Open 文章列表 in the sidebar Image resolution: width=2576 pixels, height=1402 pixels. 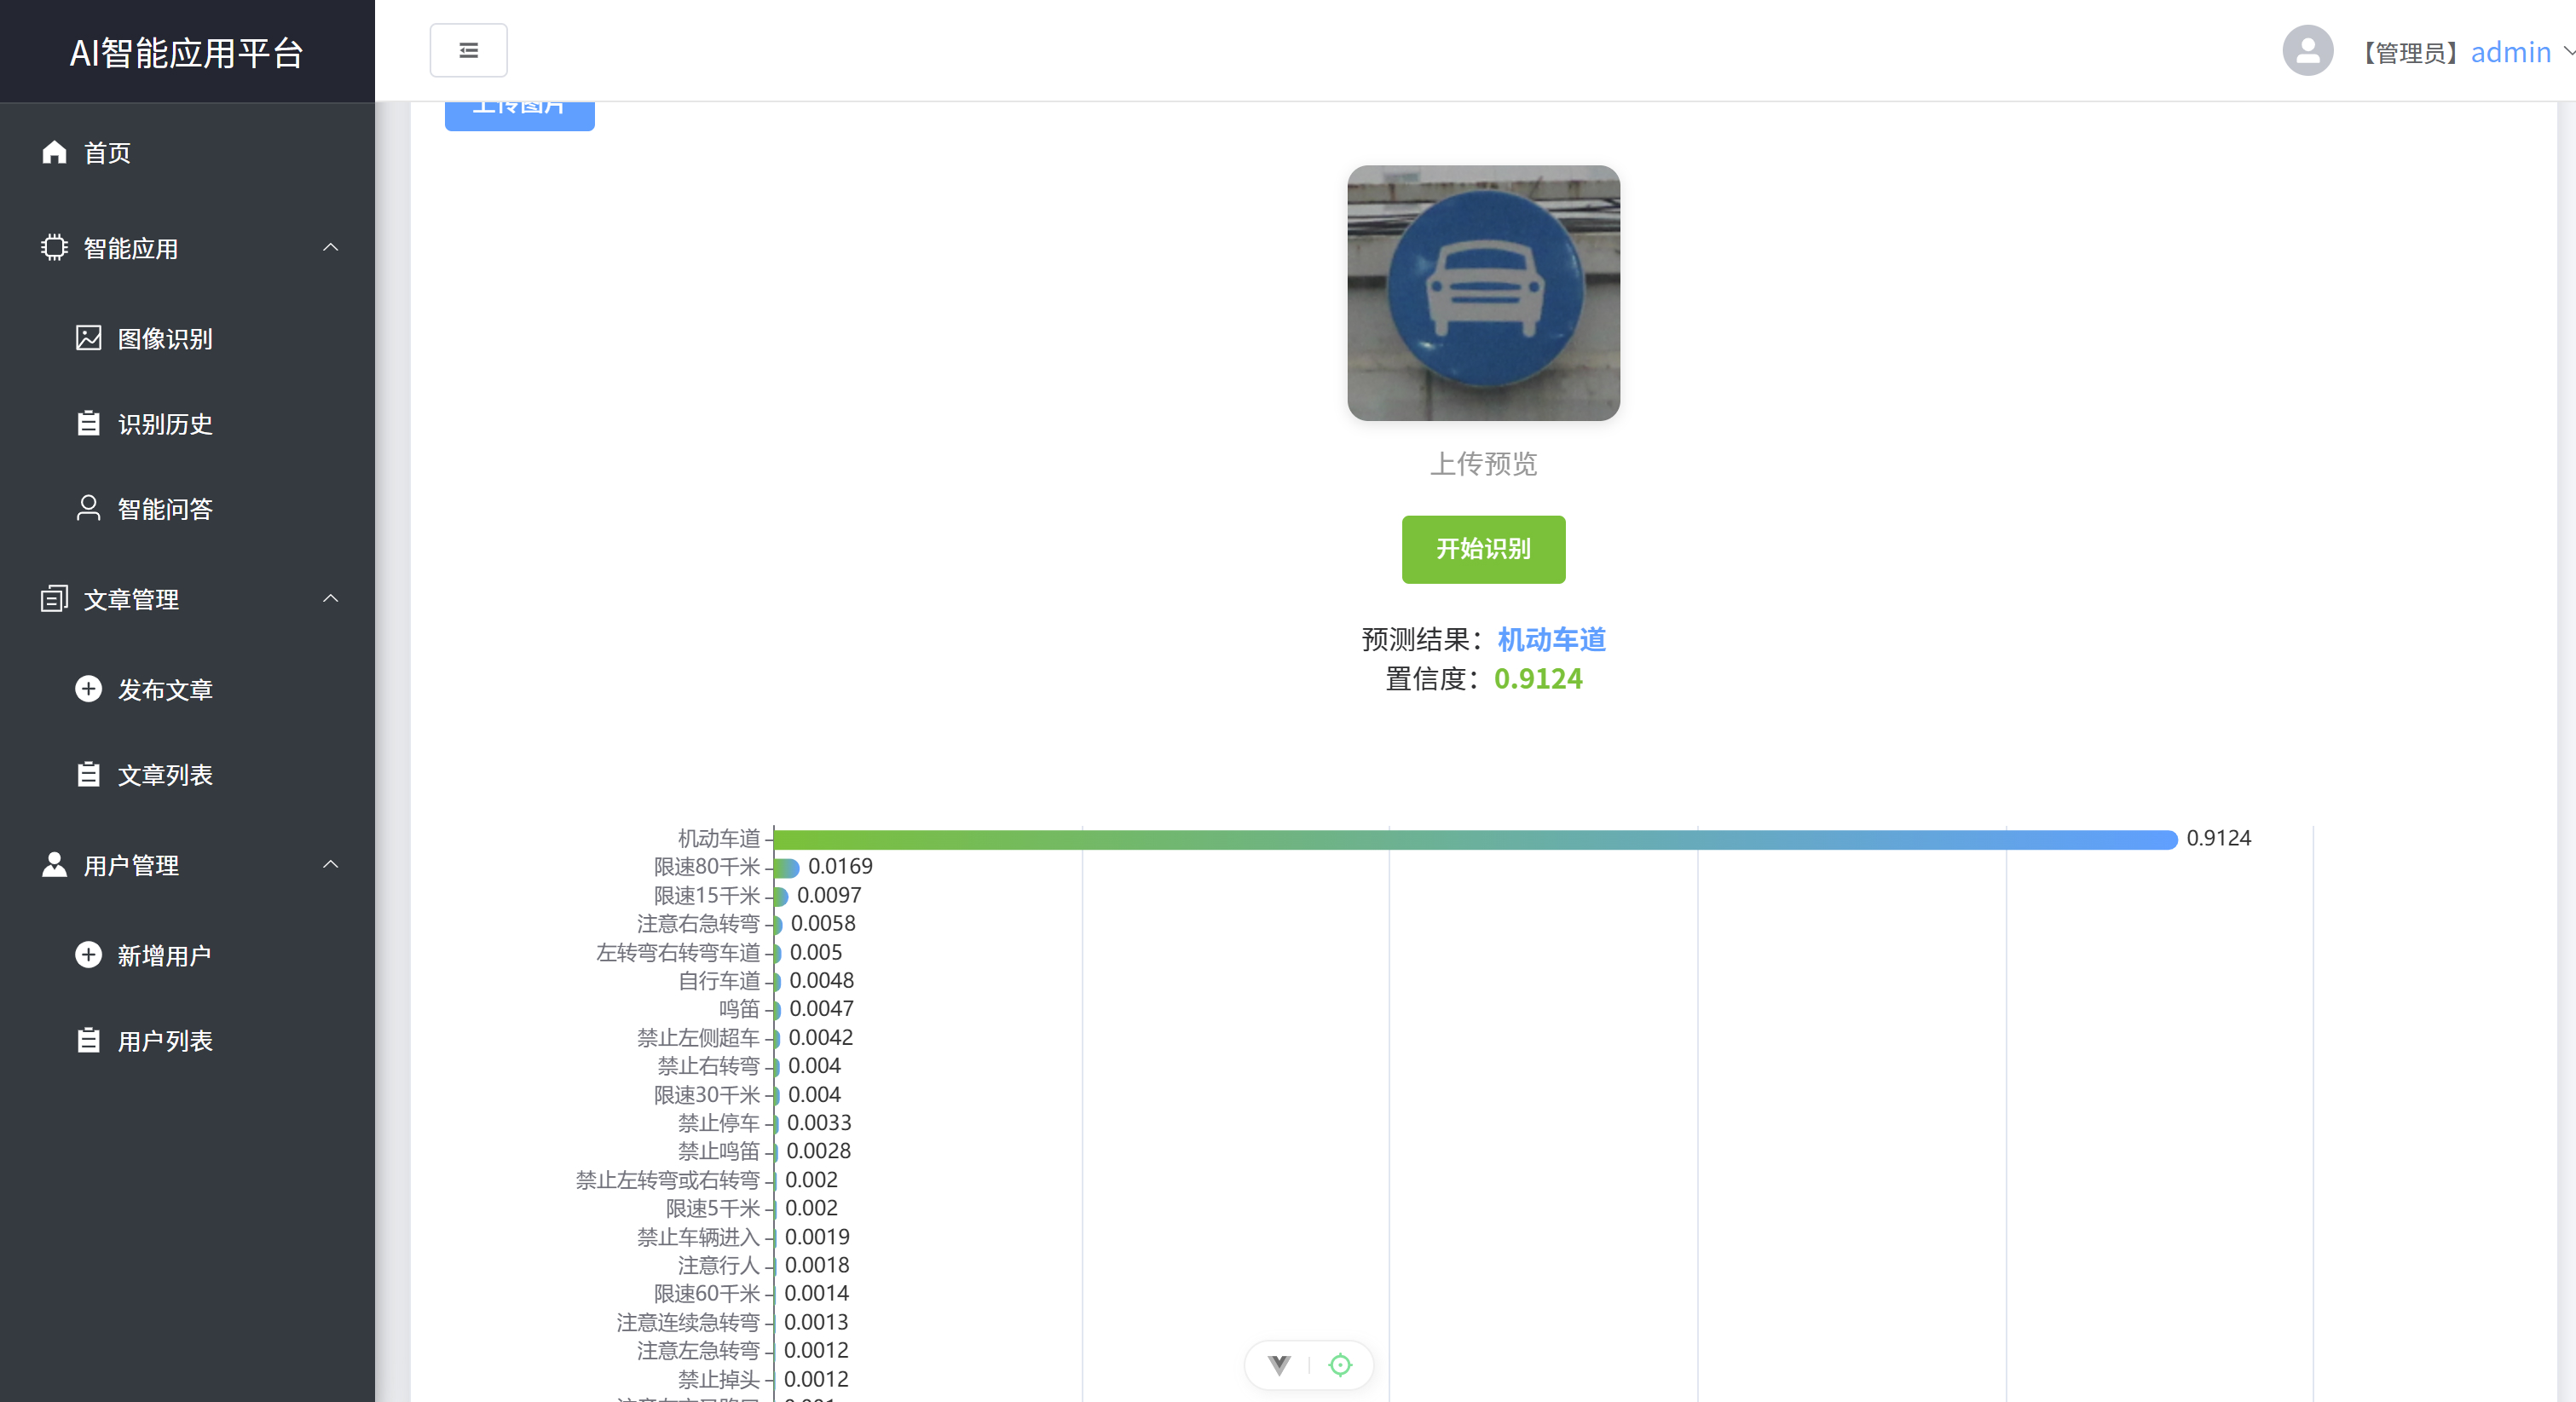165,775
